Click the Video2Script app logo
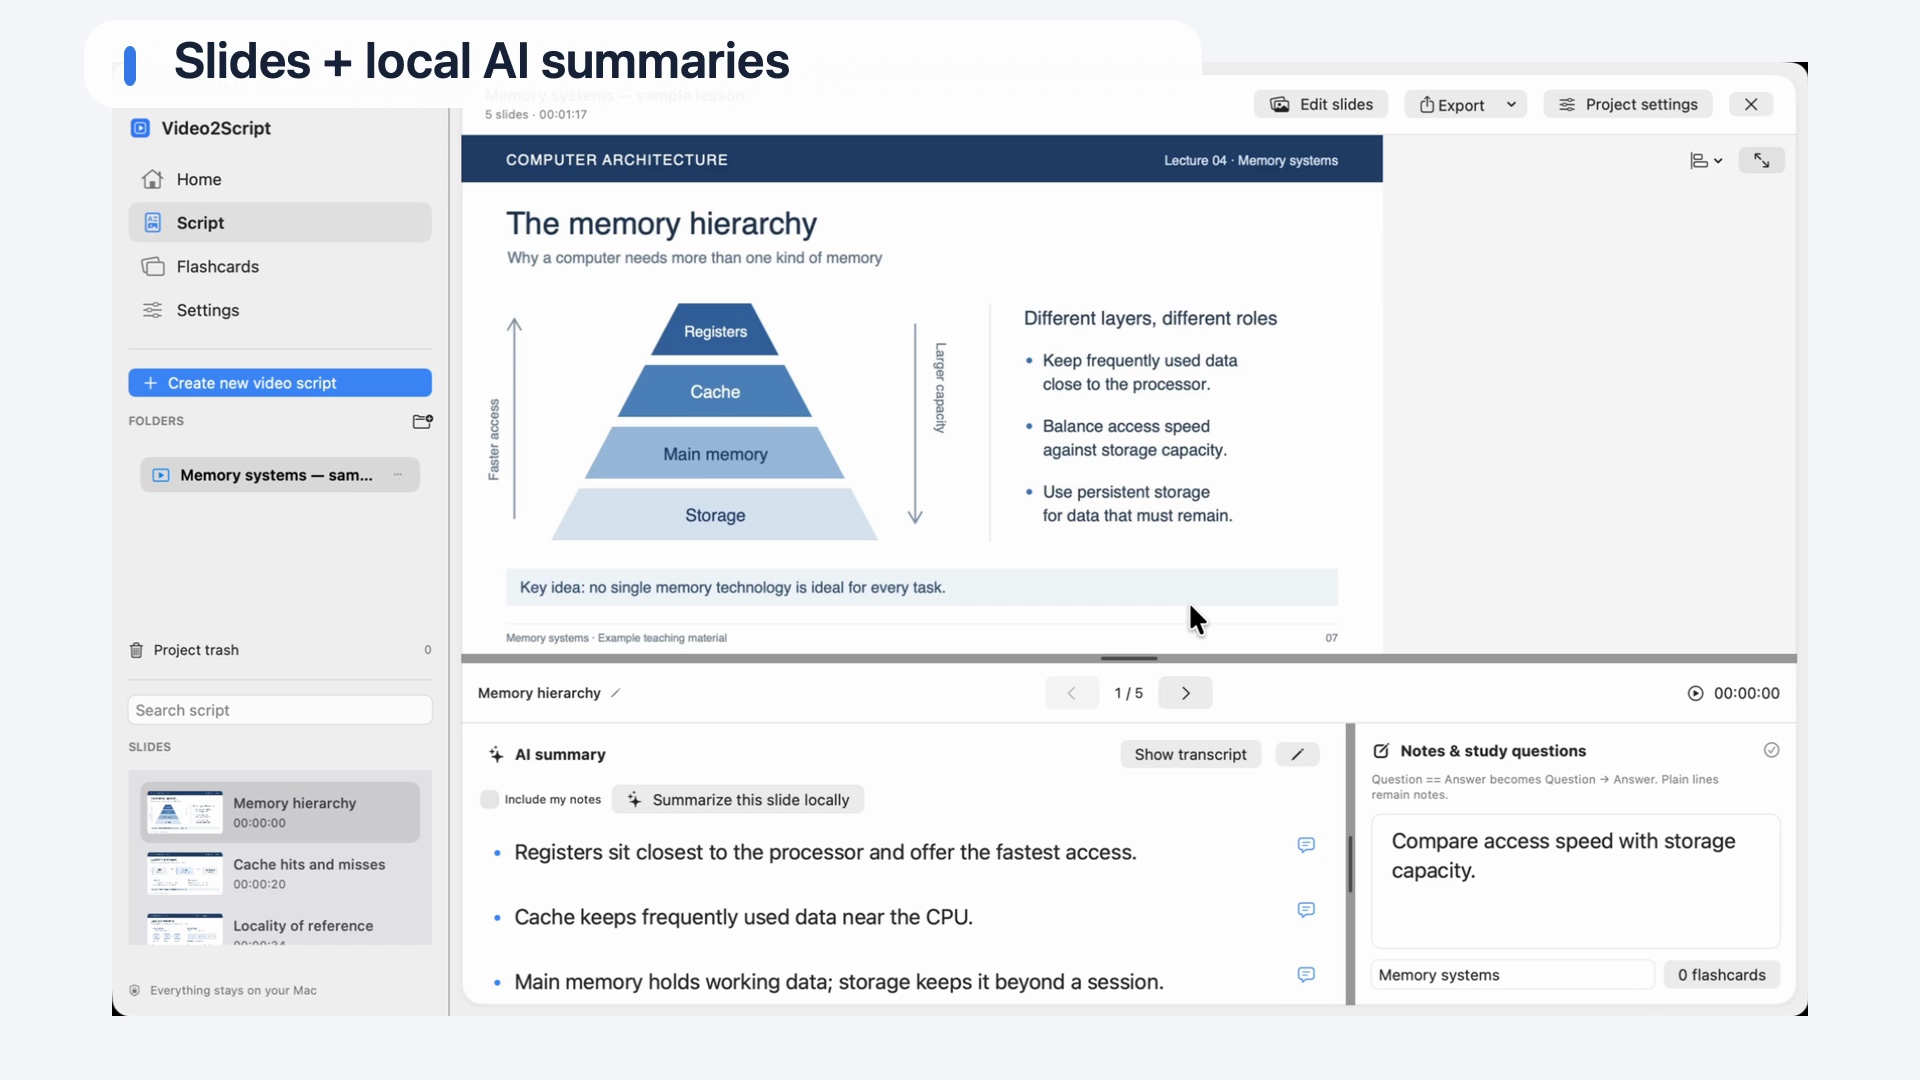 click(x=141, y=128)
